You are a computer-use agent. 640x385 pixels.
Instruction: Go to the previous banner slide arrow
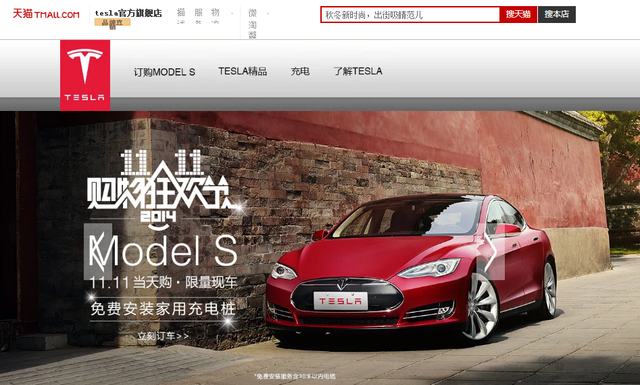tap(98, 251)
